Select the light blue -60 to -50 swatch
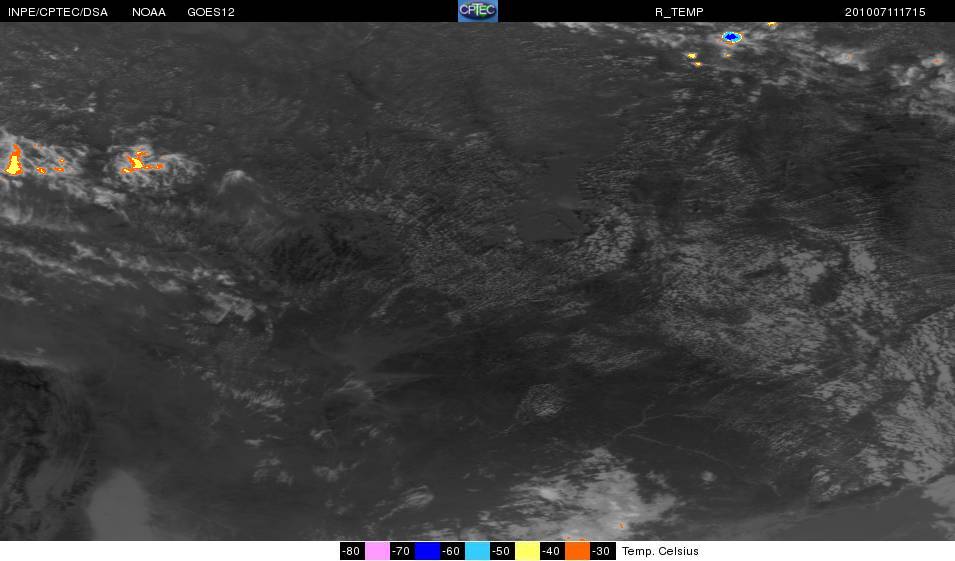The height and width of the screenshot is (561, 955). coord(477,551)
